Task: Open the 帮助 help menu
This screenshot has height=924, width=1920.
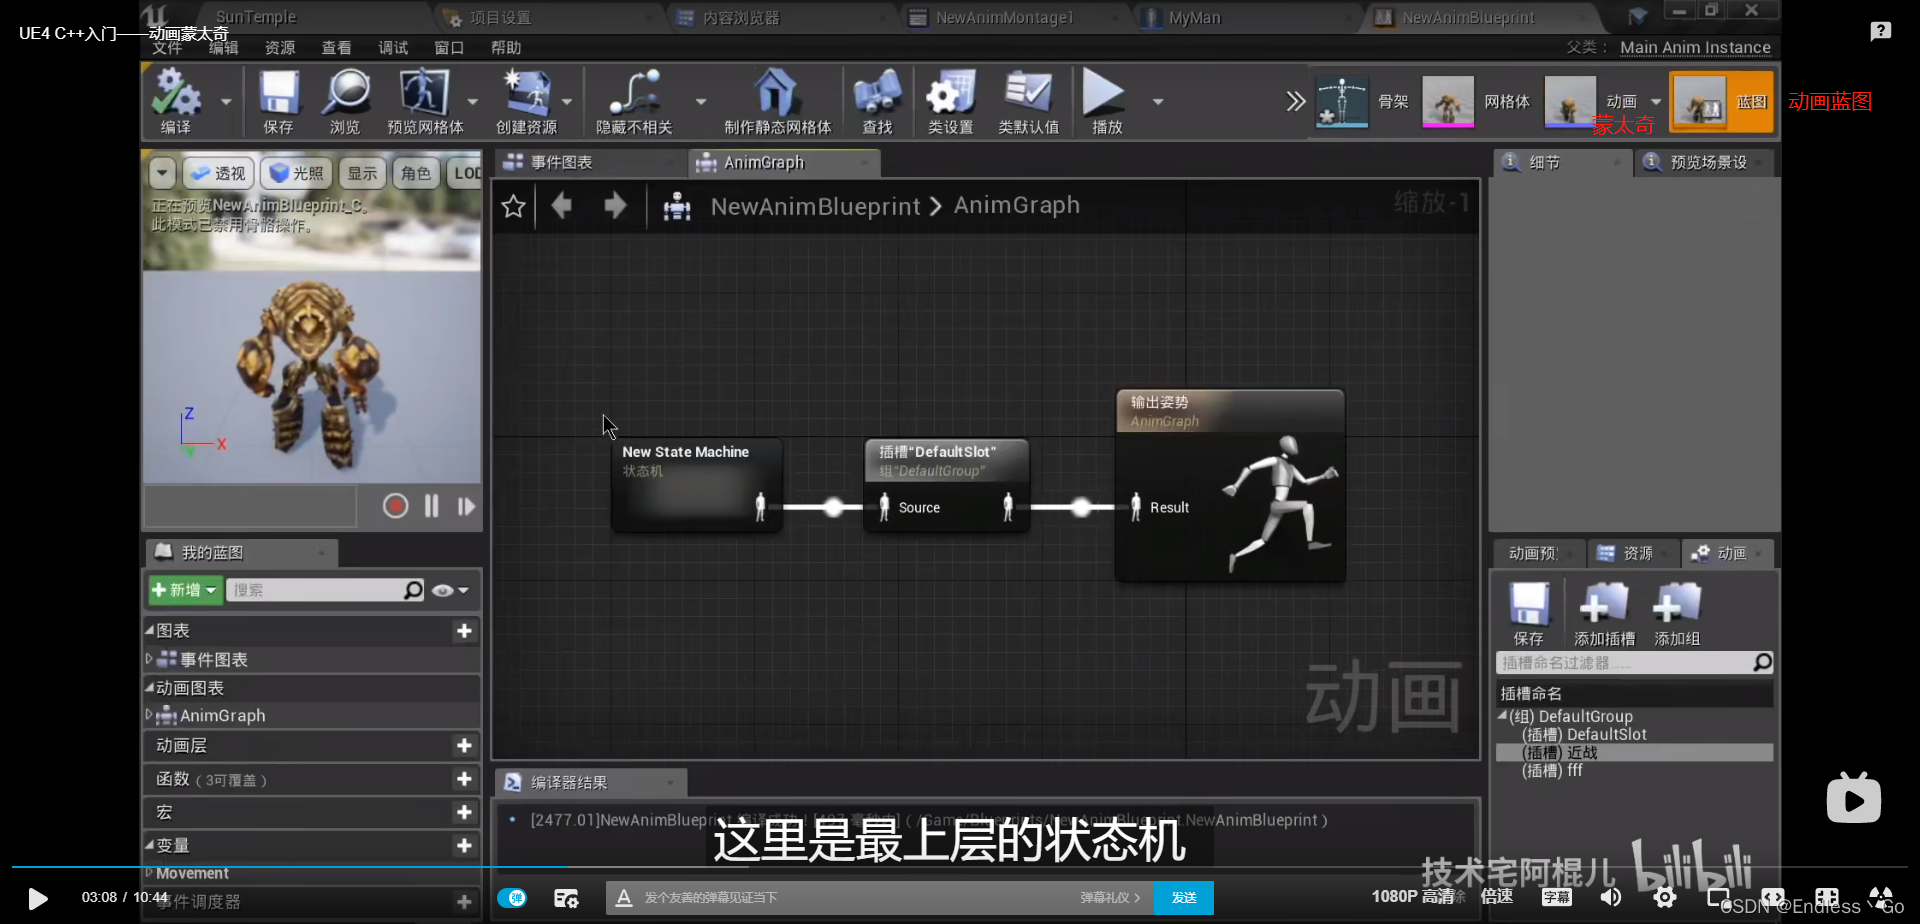Action: [x=506, y=48]
